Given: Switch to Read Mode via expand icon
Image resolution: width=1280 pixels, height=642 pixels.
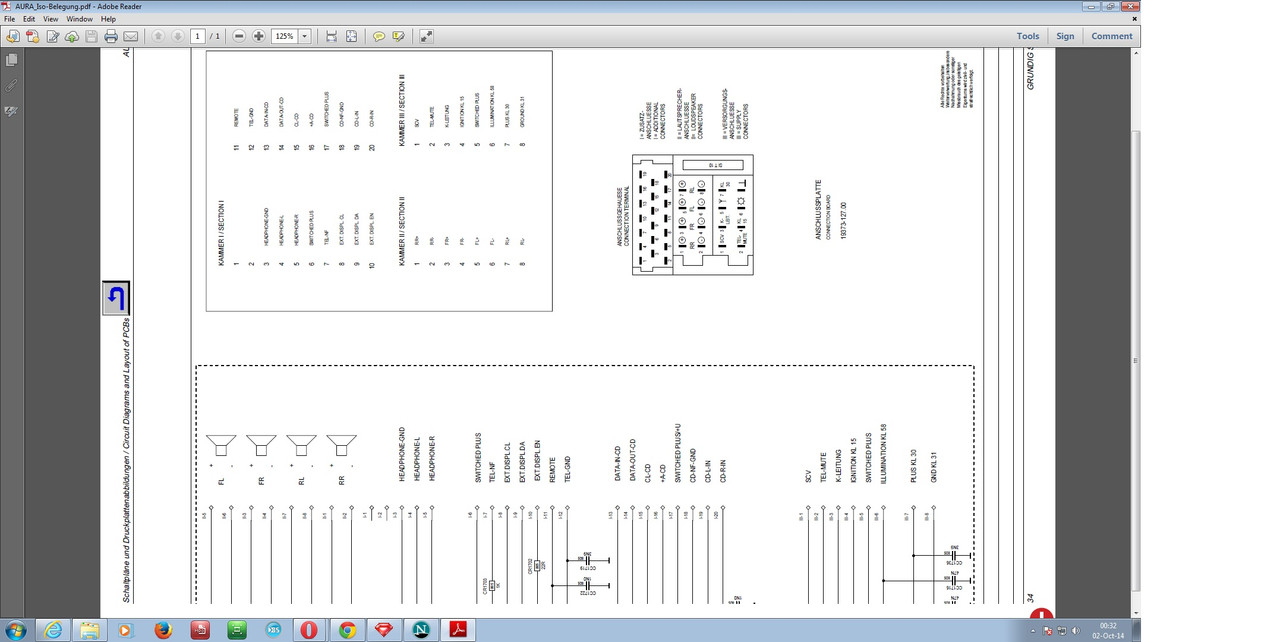Looking at the screenshot, I should pos(427,36).
